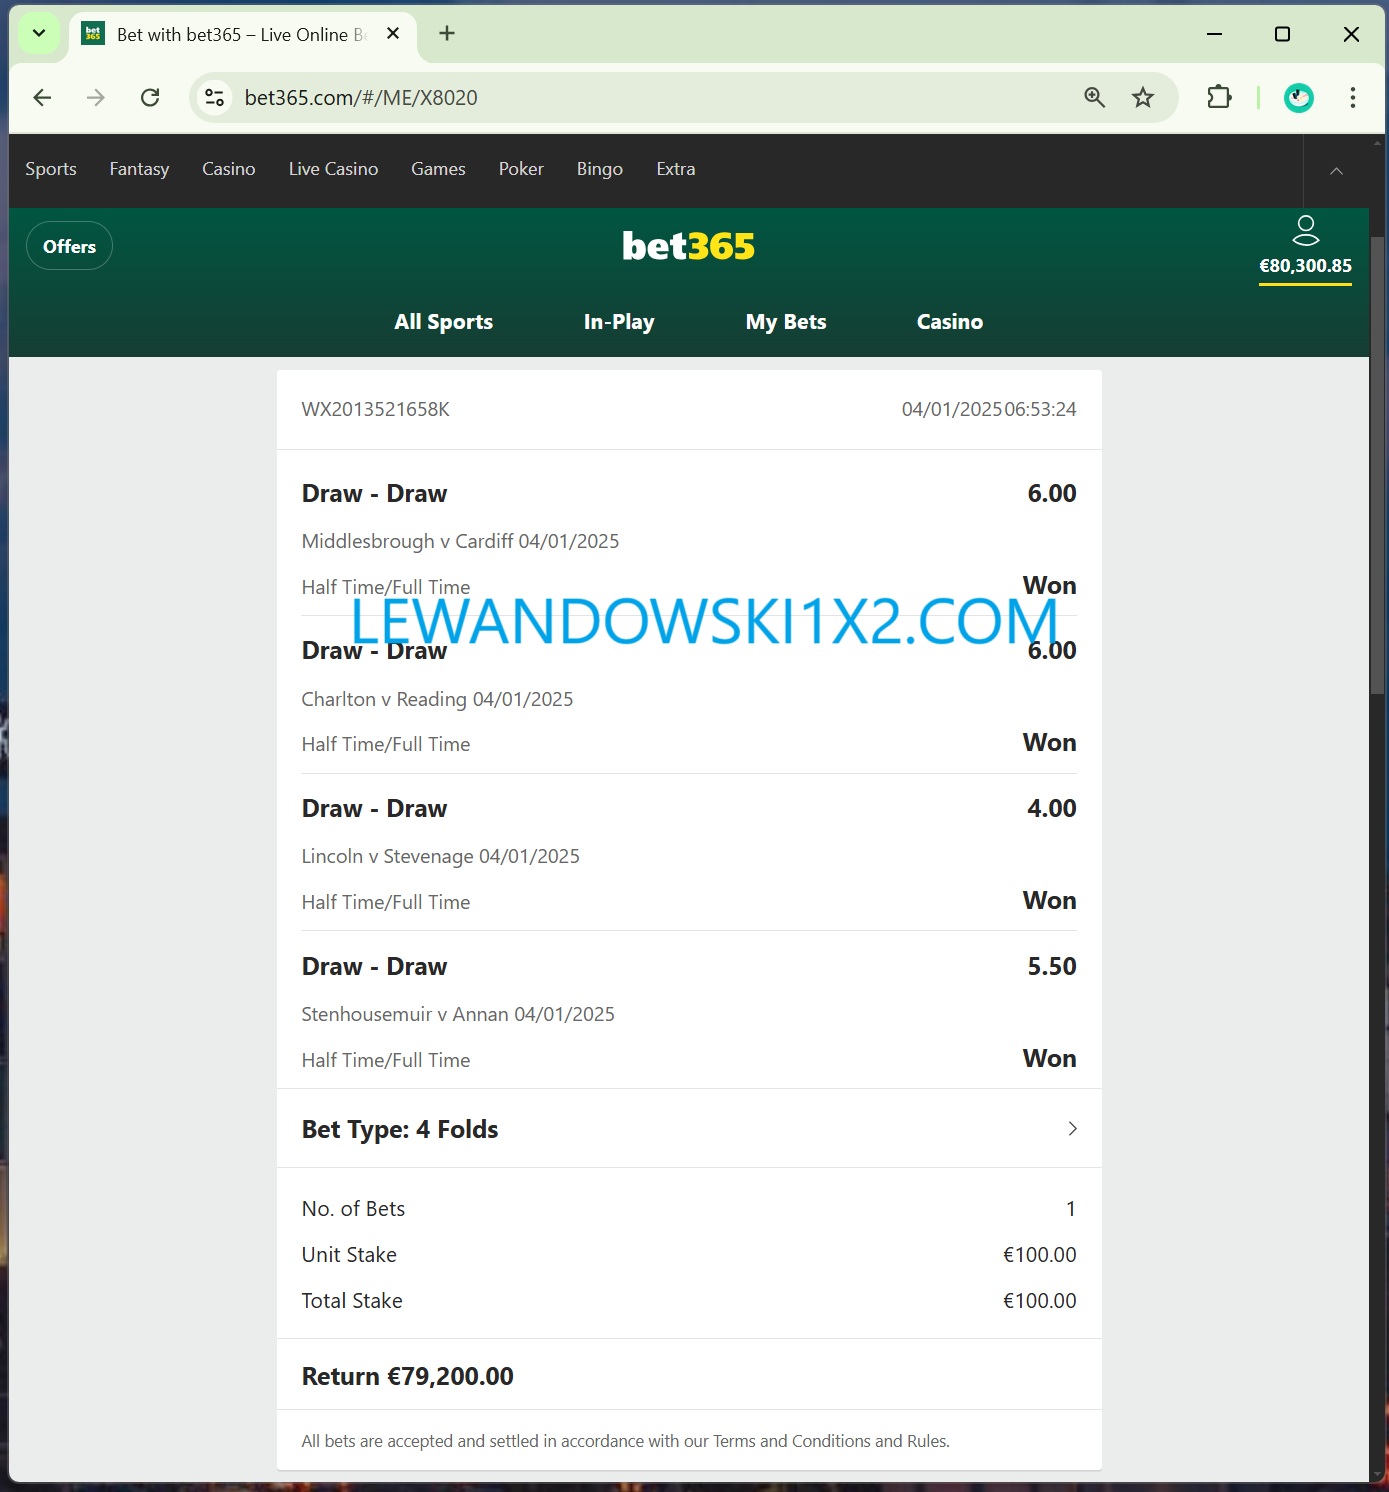Open the Chrome three-dot menu

pyautogui.click(x=1352, y=97)
